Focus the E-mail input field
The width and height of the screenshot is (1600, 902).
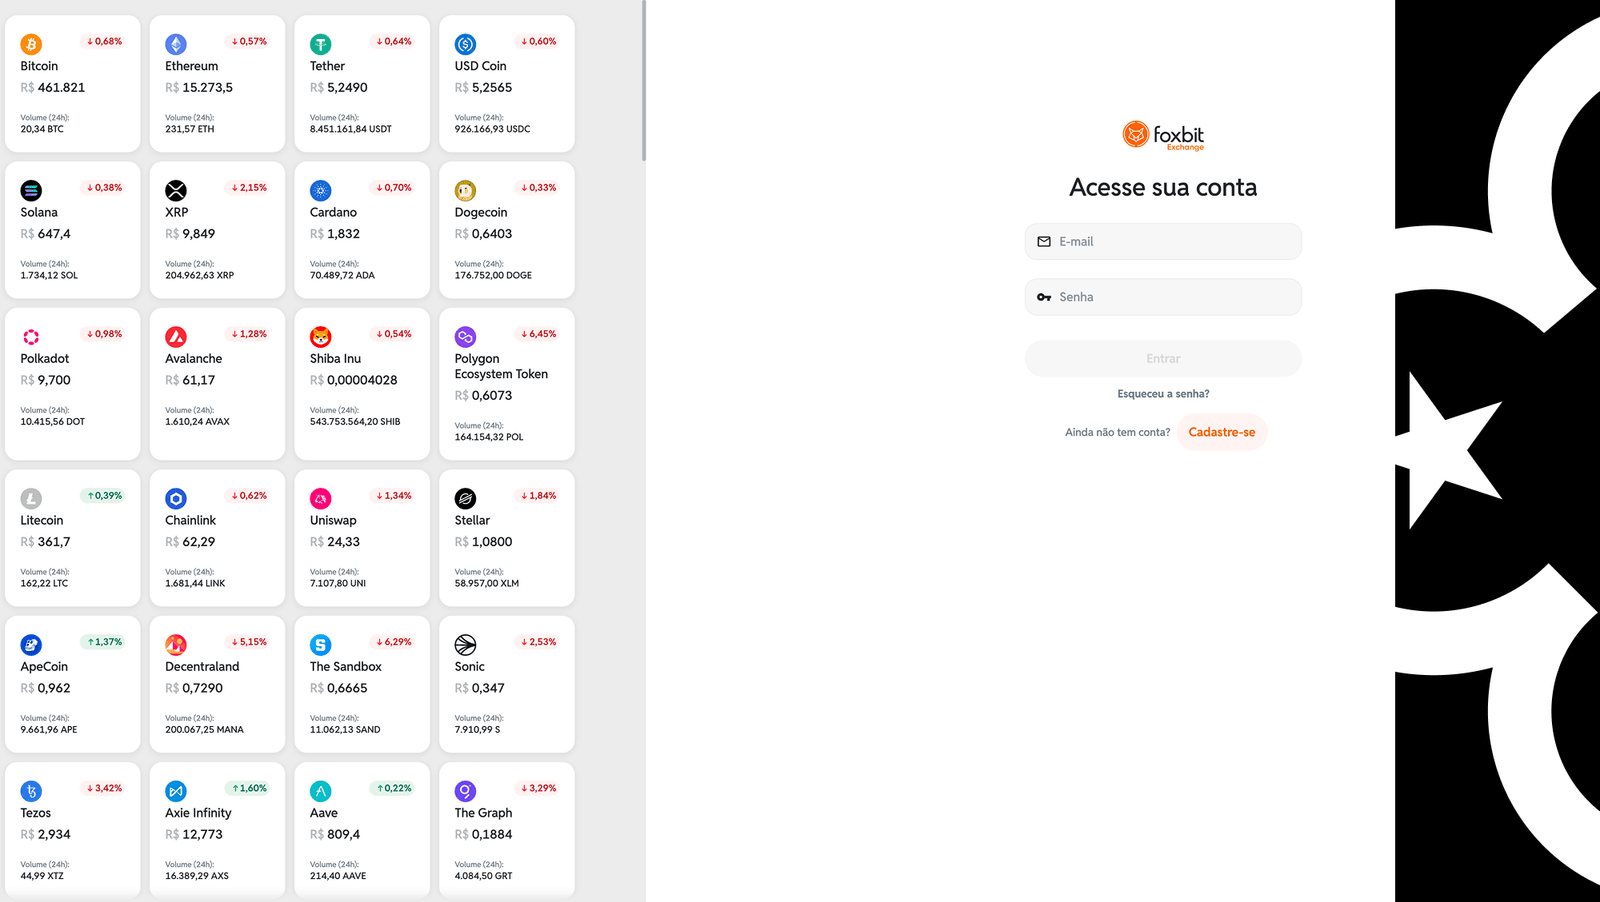(1163, 242)
